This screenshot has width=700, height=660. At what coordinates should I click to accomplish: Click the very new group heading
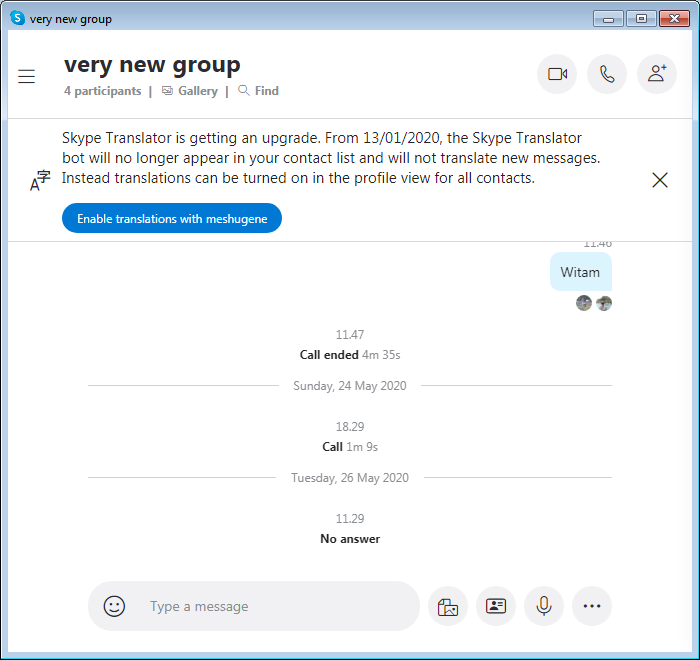[x=152, y=65]
